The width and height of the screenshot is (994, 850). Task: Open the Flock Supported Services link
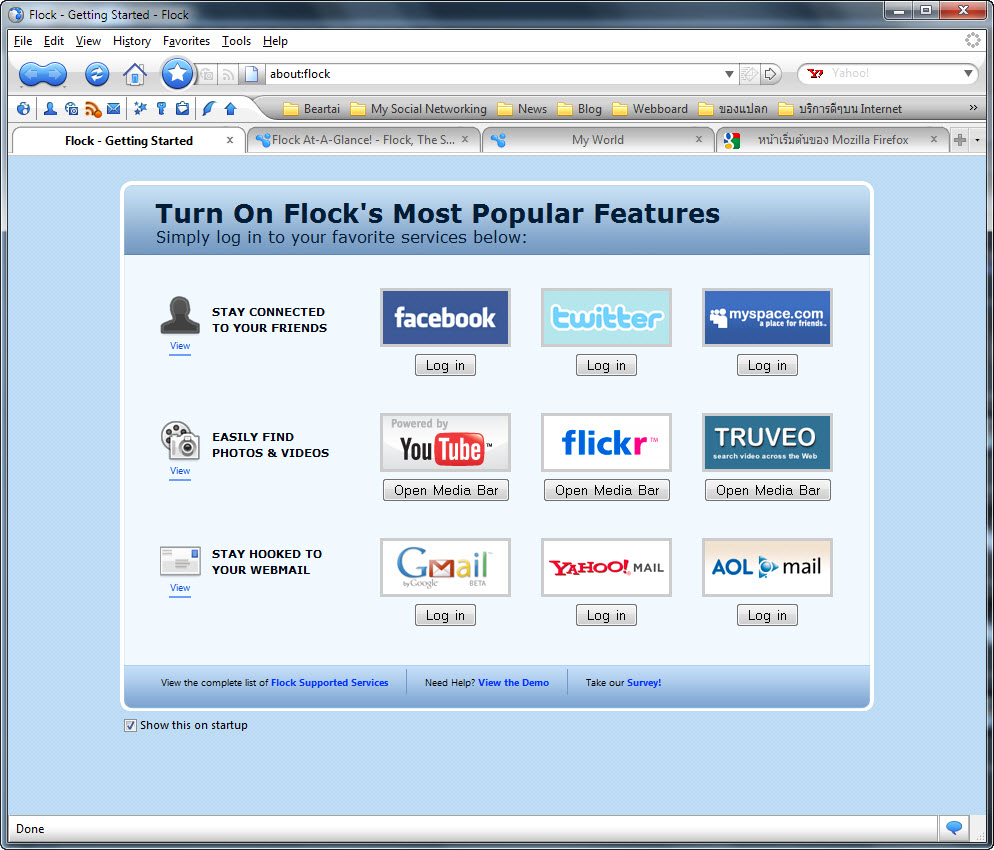[329, 683]
